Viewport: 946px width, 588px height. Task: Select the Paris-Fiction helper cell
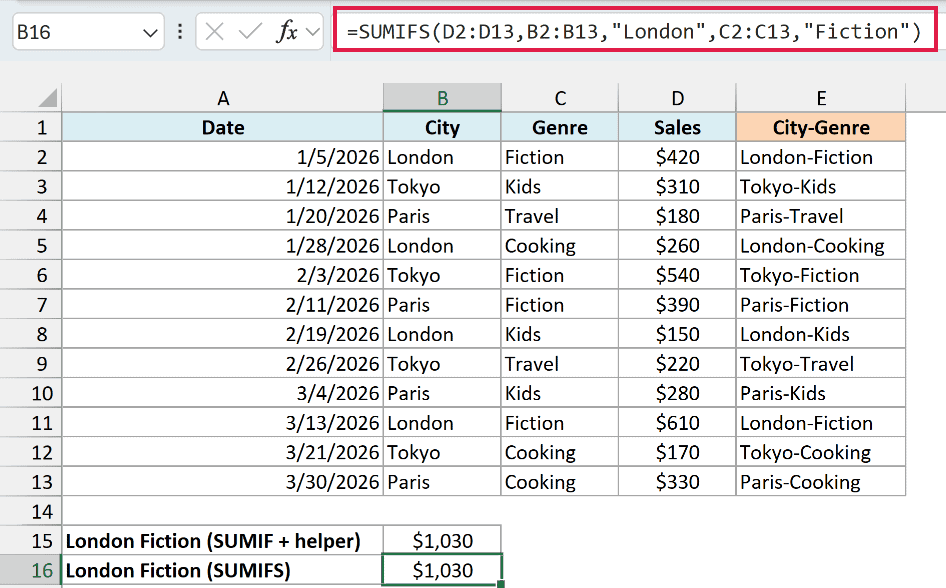coord(821,305)
